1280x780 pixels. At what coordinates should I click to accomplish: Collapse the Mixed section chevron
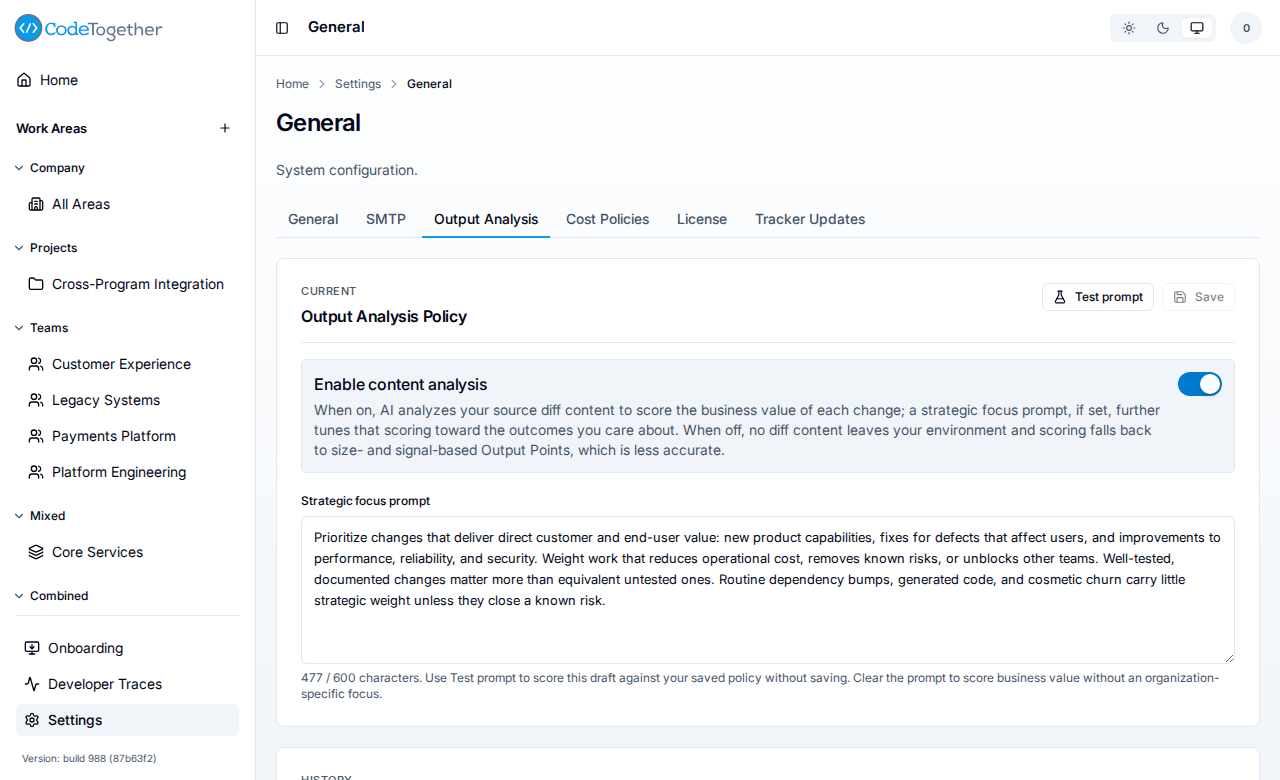19,516
